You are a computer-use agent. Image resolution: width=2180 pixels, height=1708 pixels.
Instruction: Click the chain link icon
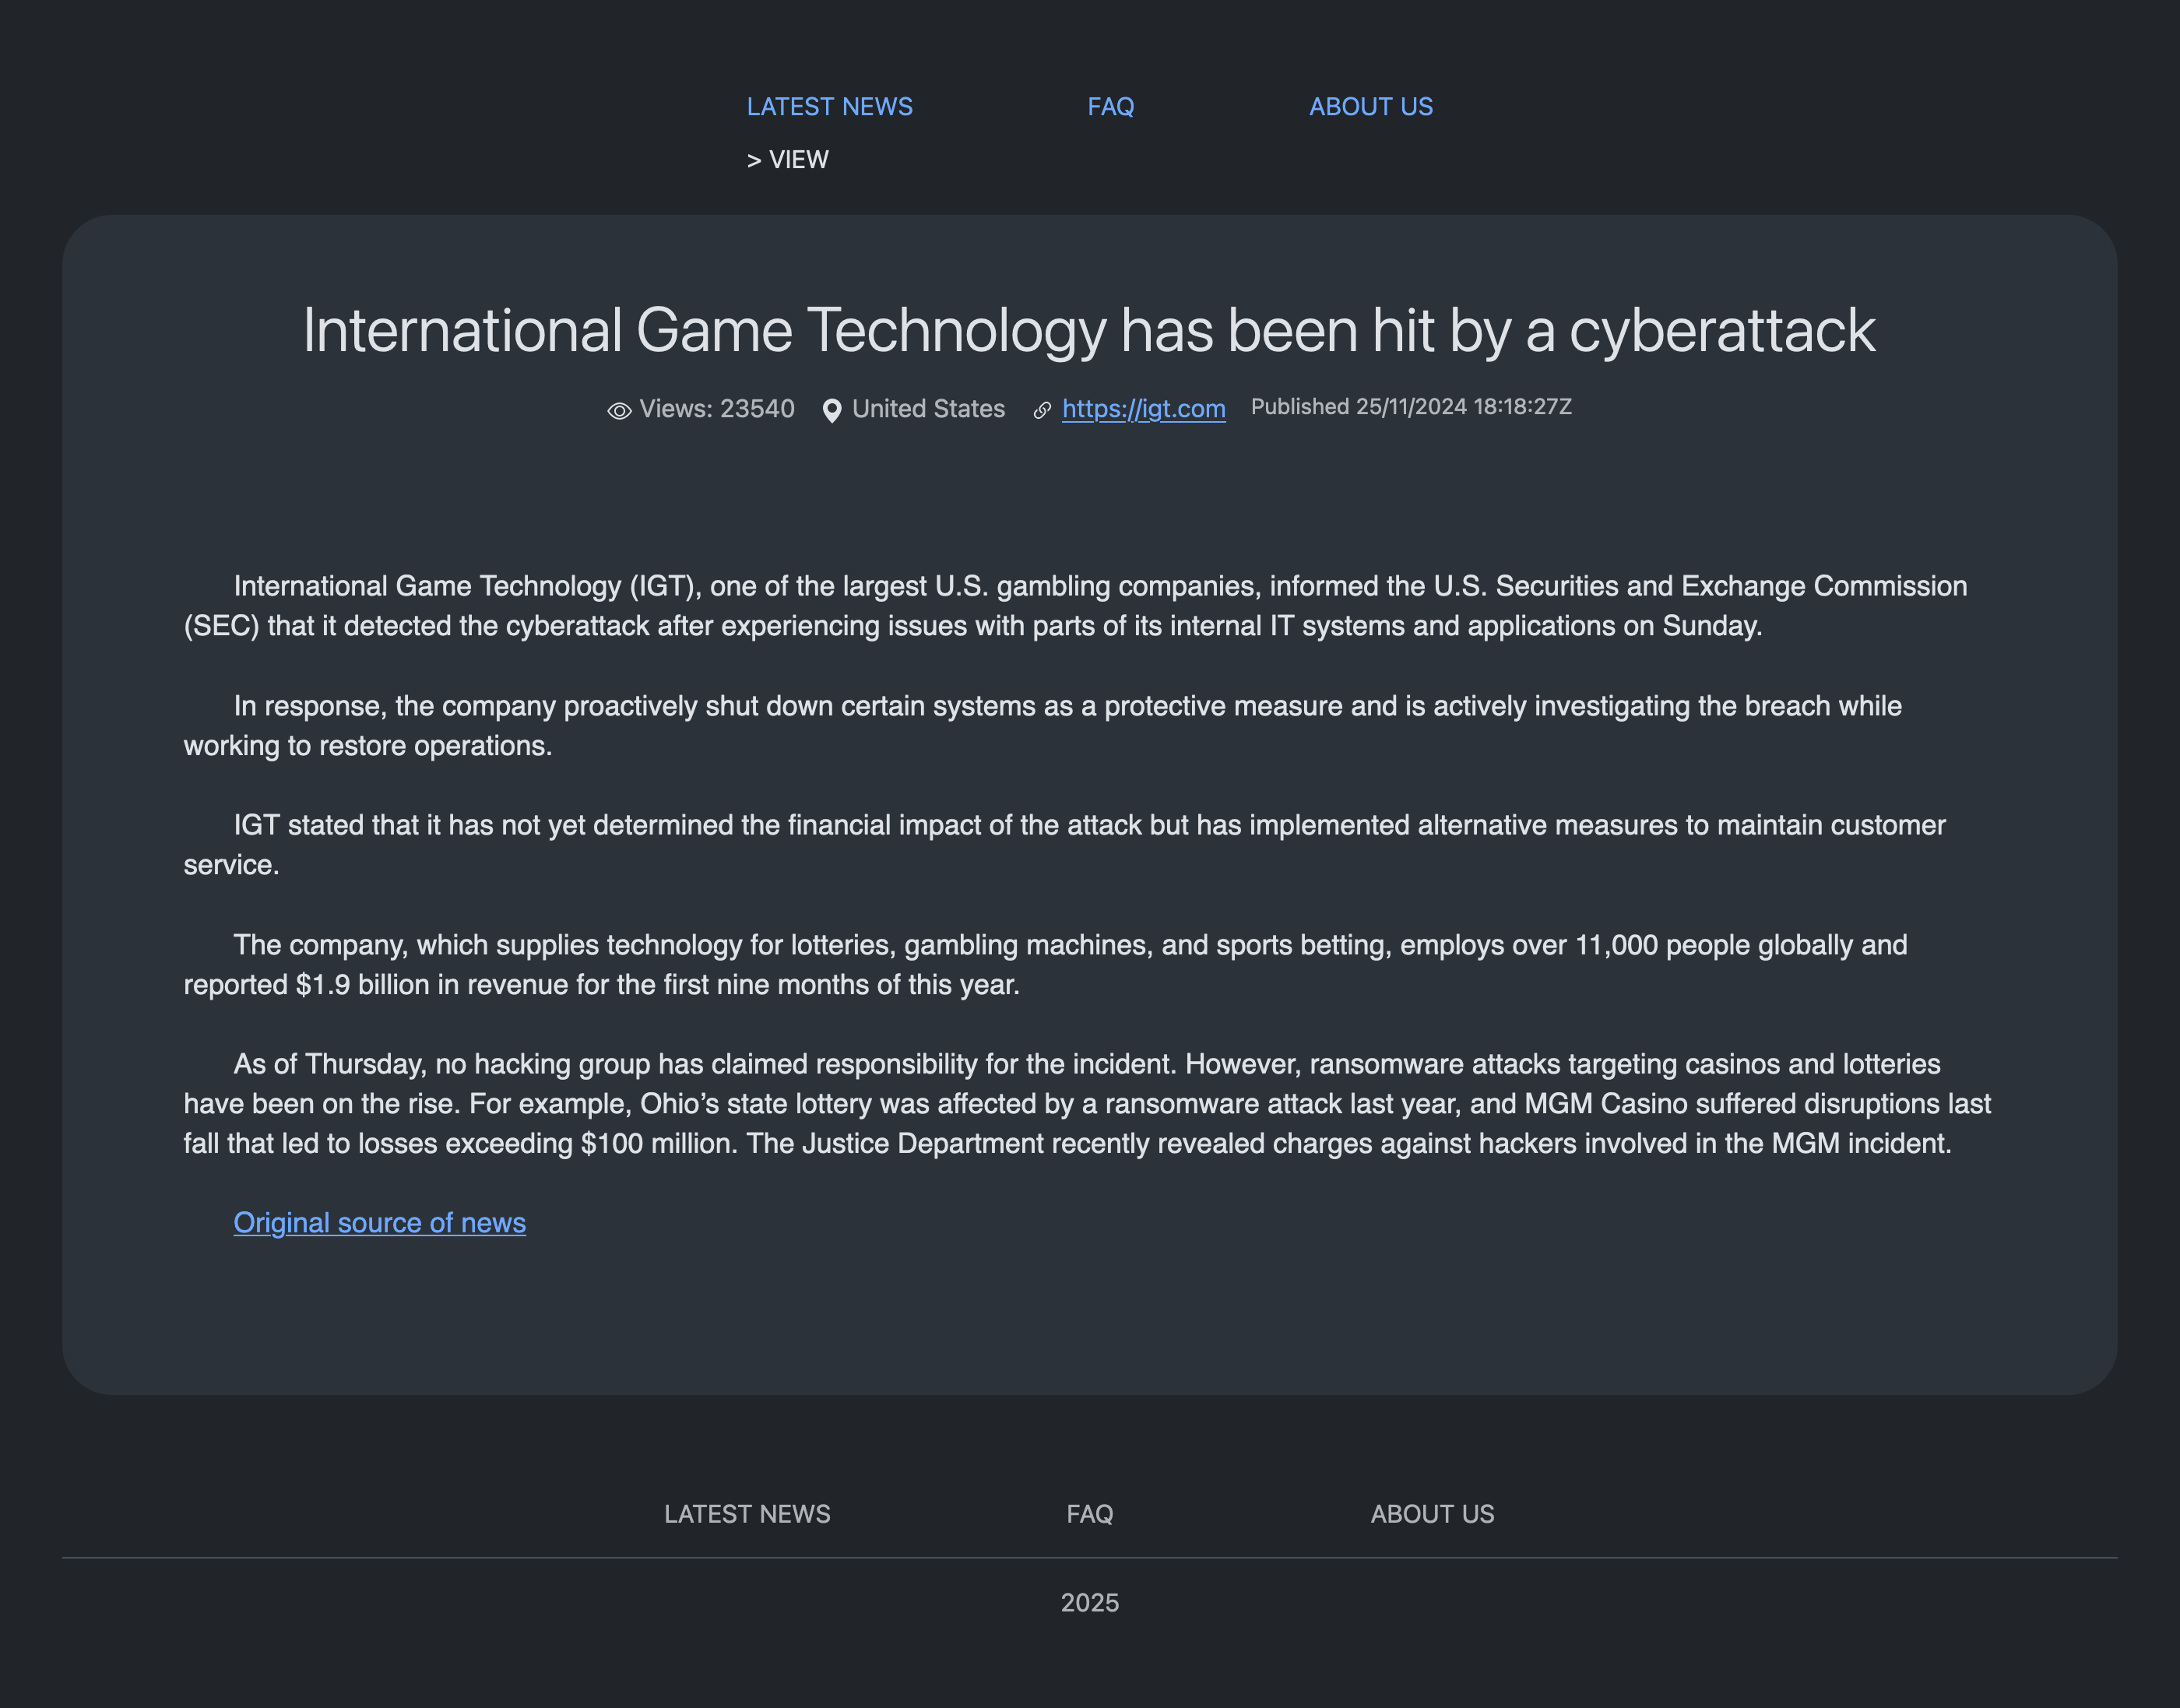pos(1042,411)
